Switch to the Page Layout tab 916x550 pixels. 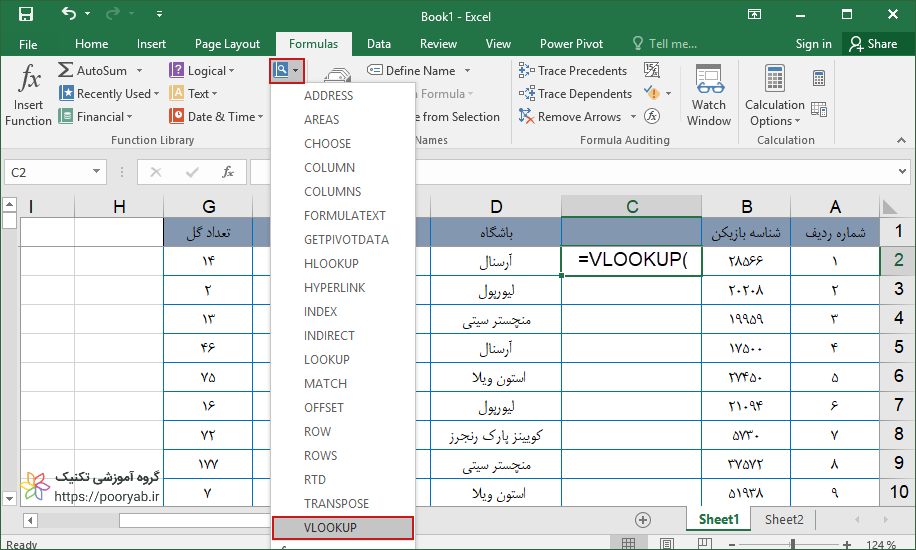coord(227,44)
